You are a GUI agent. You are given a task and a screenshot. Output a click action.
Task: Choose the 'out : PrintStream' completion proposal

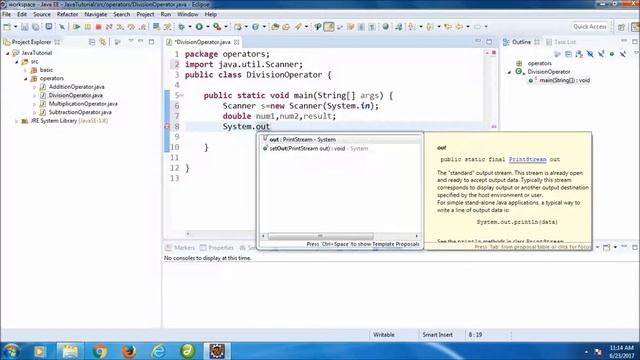coord(340,140)
